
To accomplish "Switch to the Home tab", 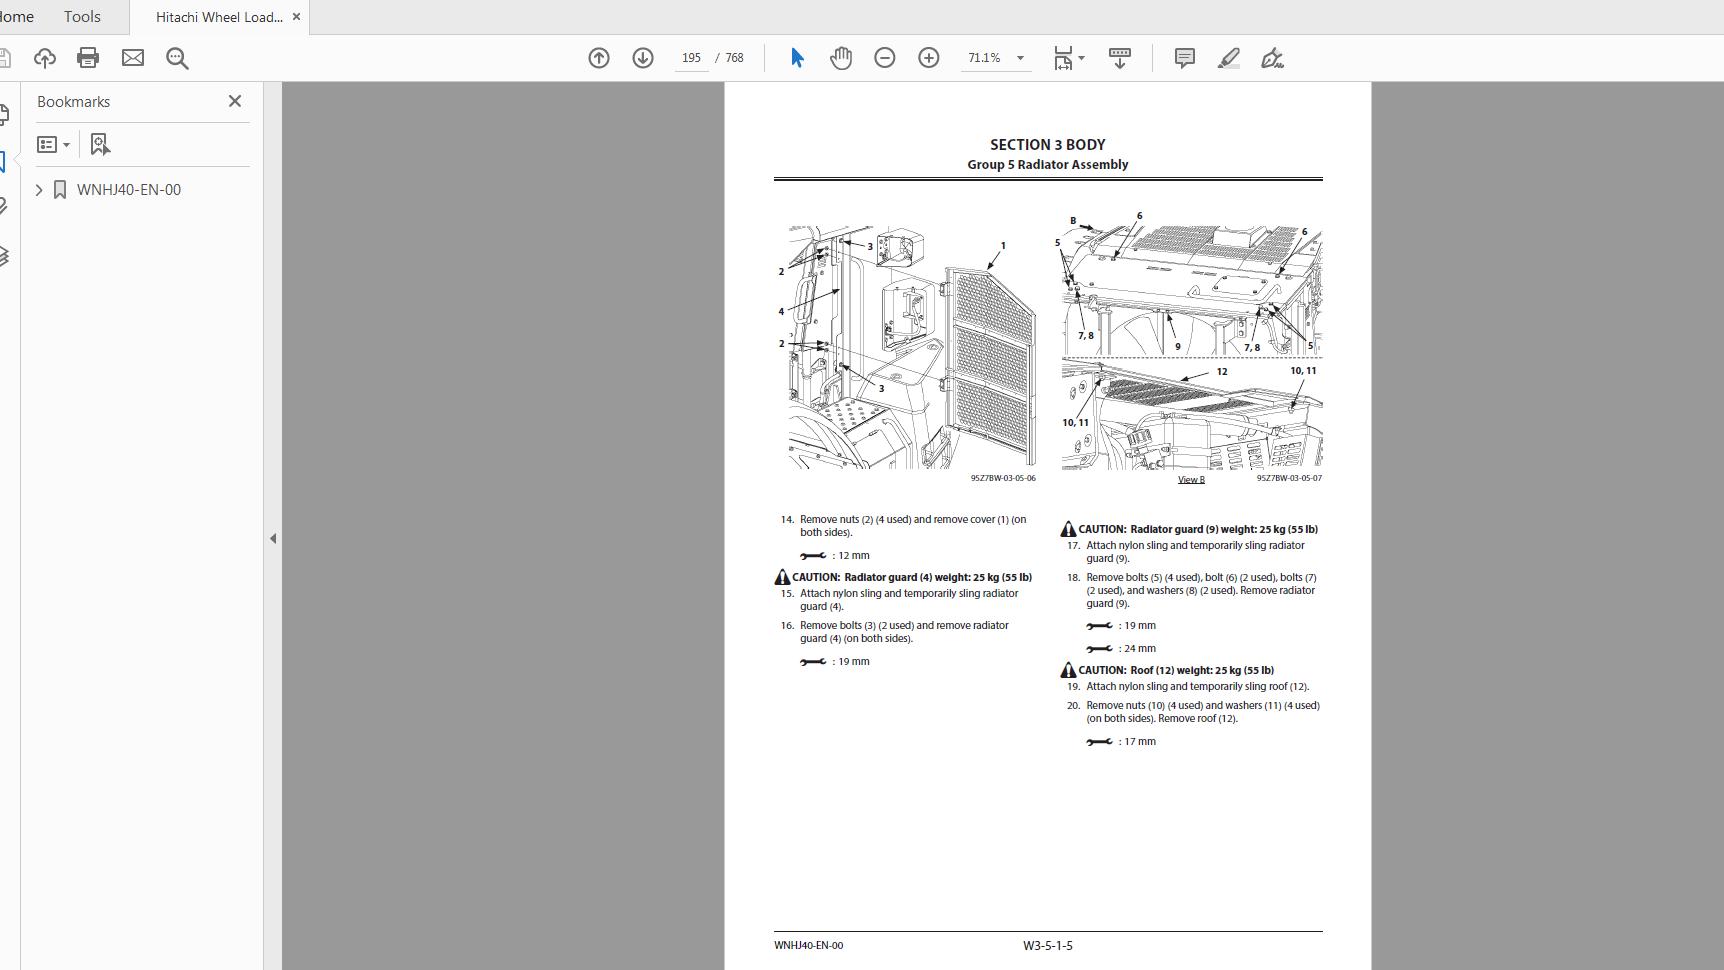I will (x=15, y=16).
